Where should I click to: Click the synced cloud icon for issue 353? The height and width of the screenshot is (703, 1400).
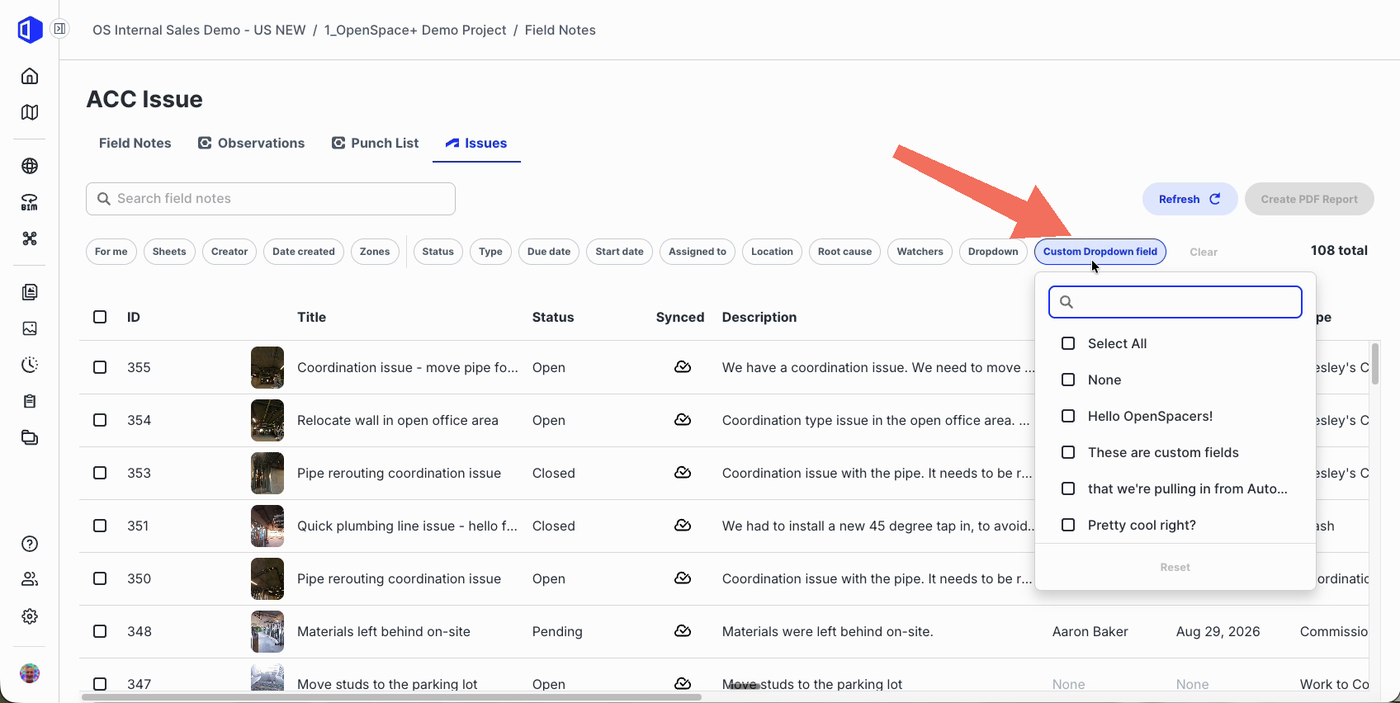(x=683, y=472)
